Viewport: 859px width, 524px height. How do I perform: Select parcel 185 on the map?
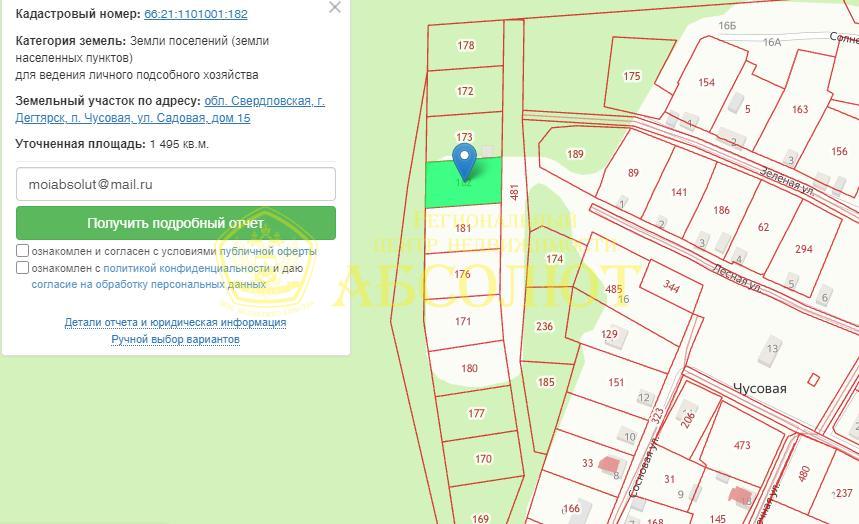[x=546, y=382]
